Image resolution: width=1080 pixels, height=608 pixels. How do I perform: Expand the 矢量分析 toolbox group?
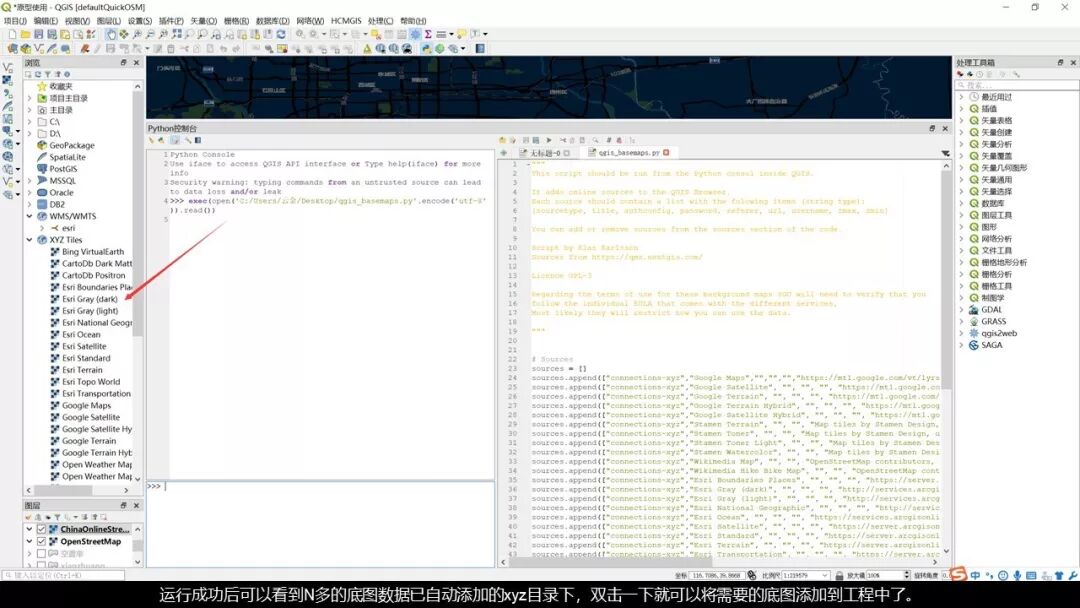962,144
